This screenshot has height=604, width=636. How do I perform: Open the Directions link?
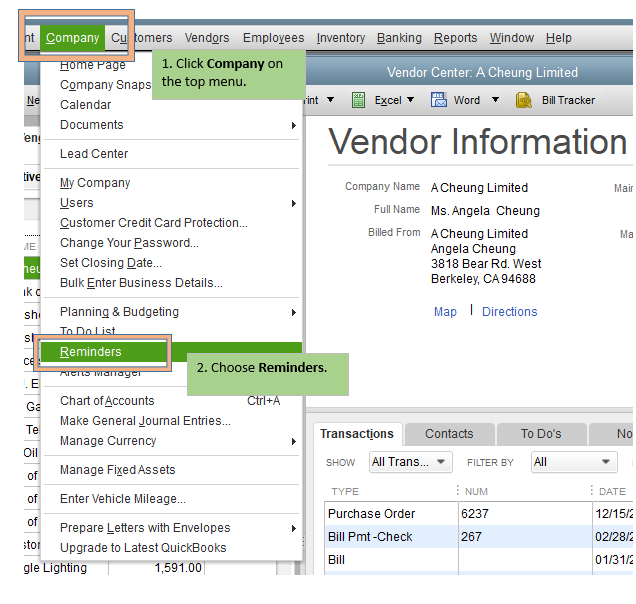point(509,312)
